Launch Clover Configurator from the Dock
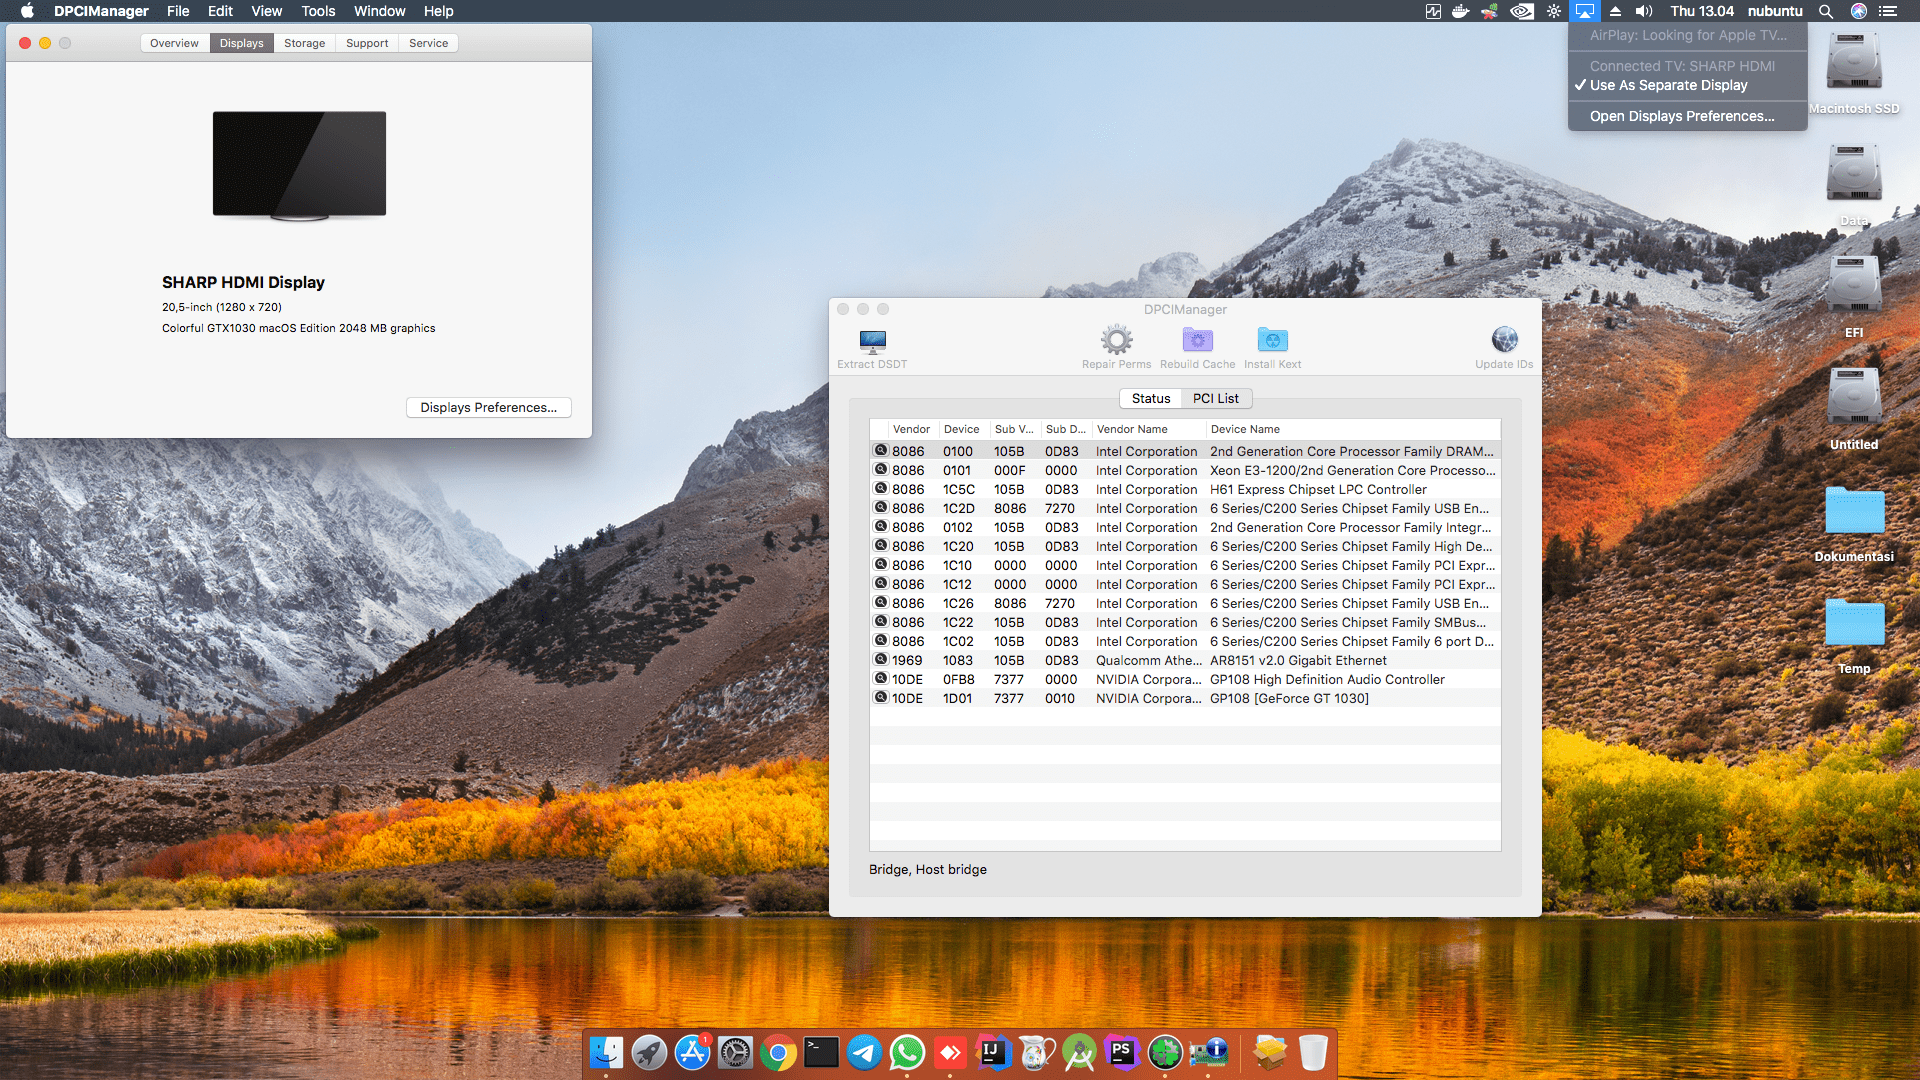Screen dimensions: 1920x1080 click(1165, 1052)
